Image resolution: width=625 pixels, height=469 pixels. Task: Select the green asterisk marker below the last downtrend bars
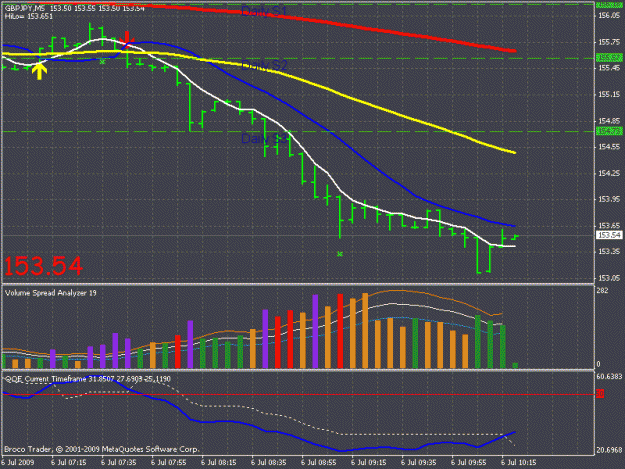(x=340, y=254)
